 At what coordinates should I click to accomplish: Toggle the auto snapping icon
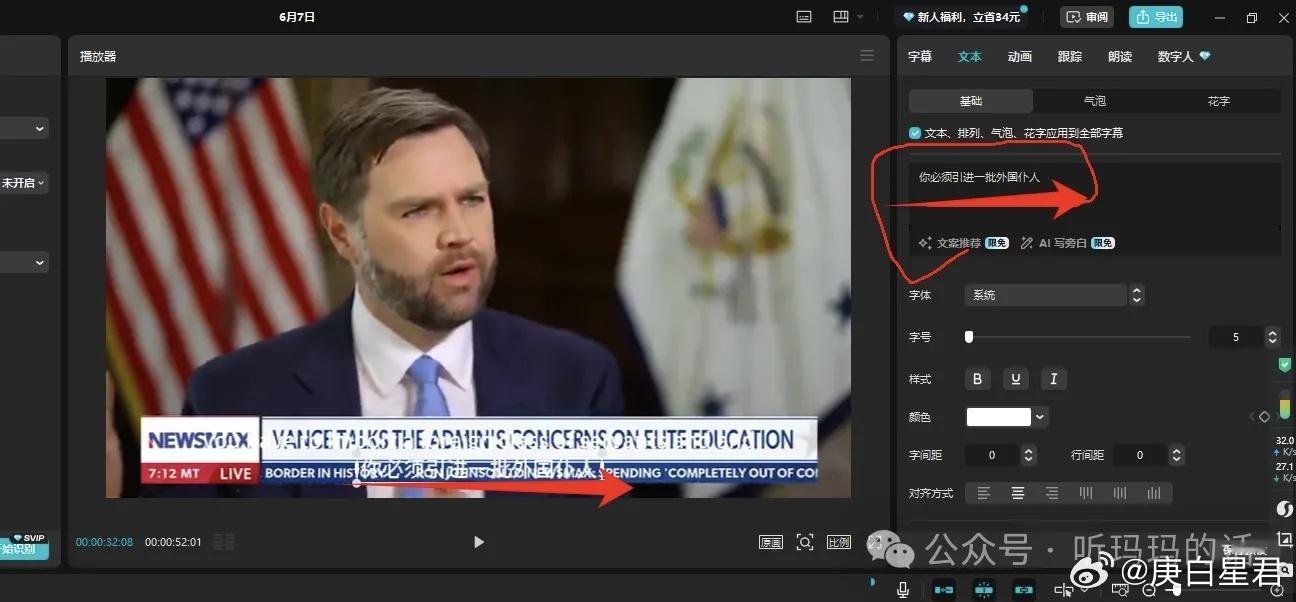[x=984, y=590]
